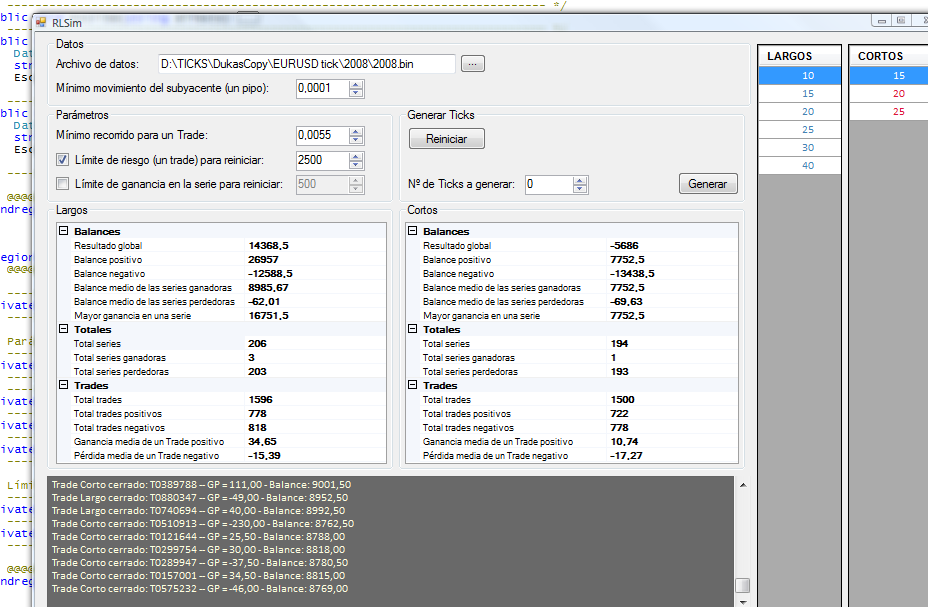Select value 20 in CORTOS list
The image size is (928, 607).
898,93
